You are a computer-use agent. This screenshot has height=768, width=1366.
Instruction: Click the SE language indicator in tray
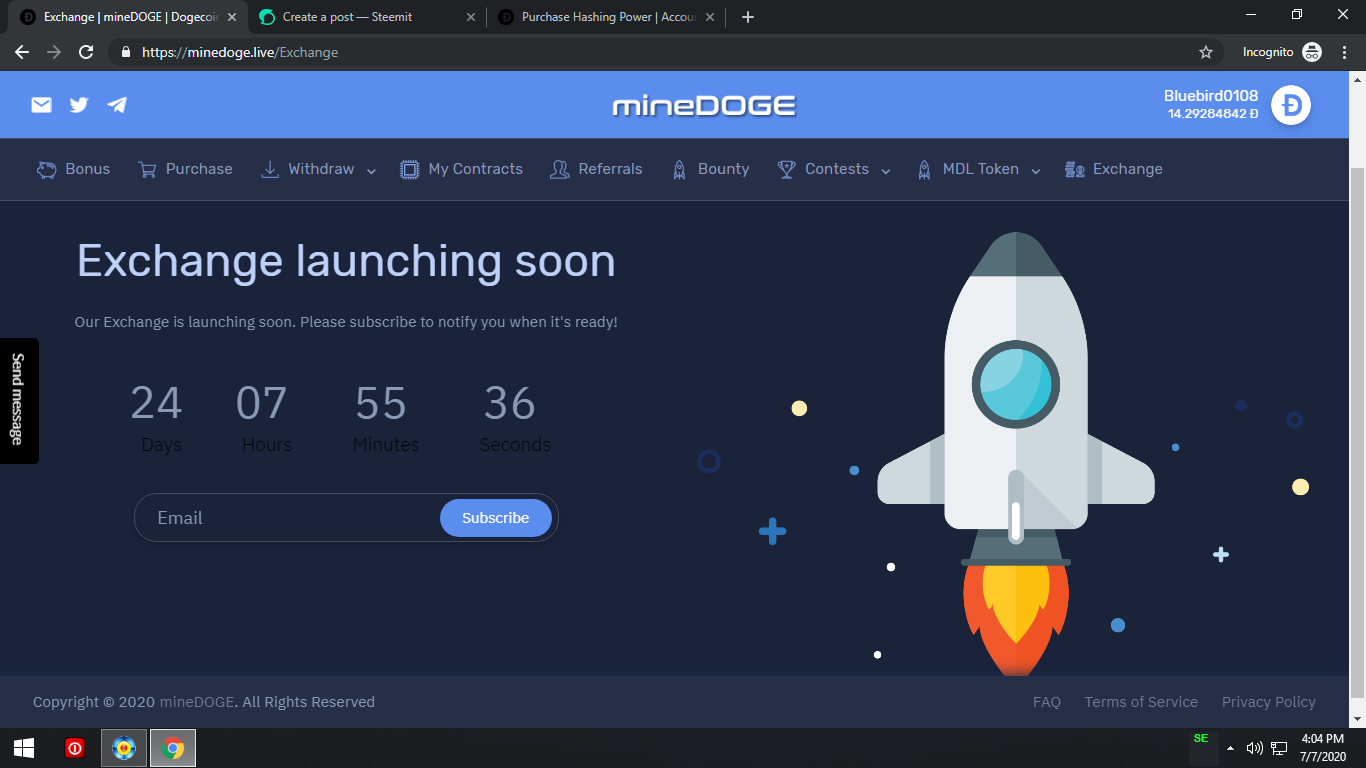click(x=1201, y=739)
